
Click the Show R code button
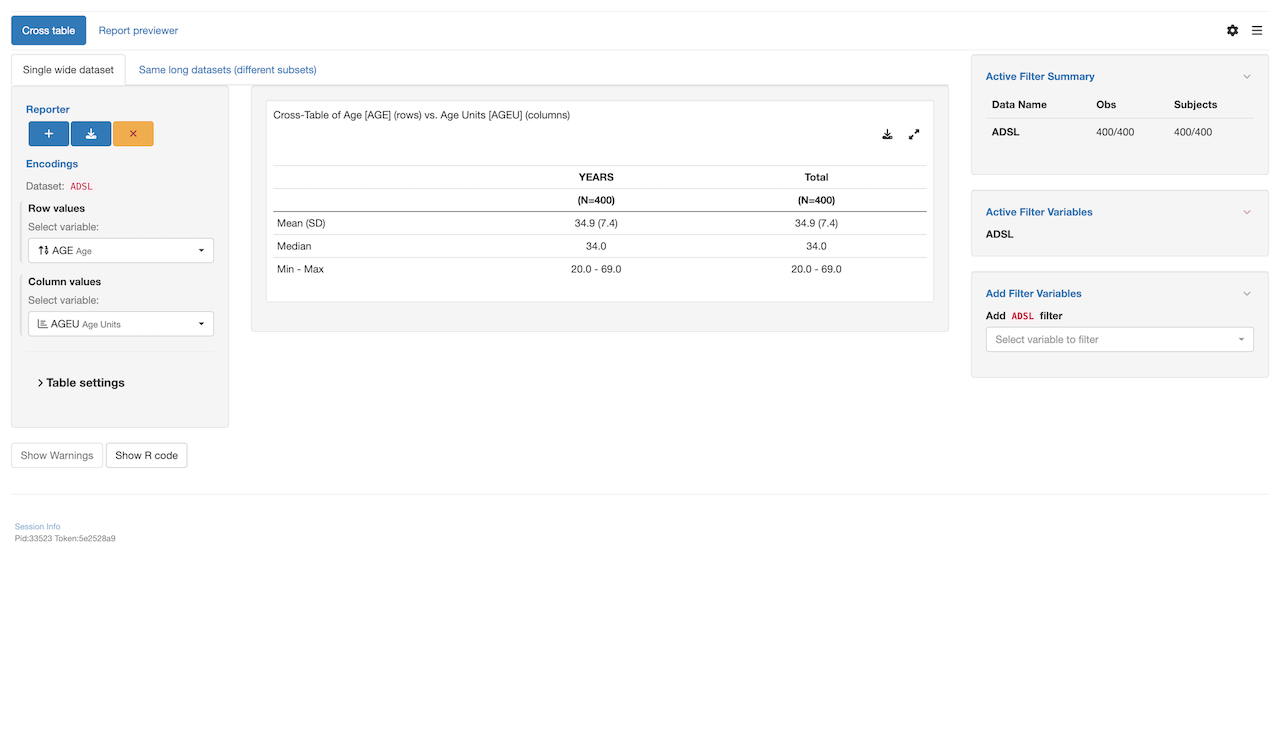146,456
